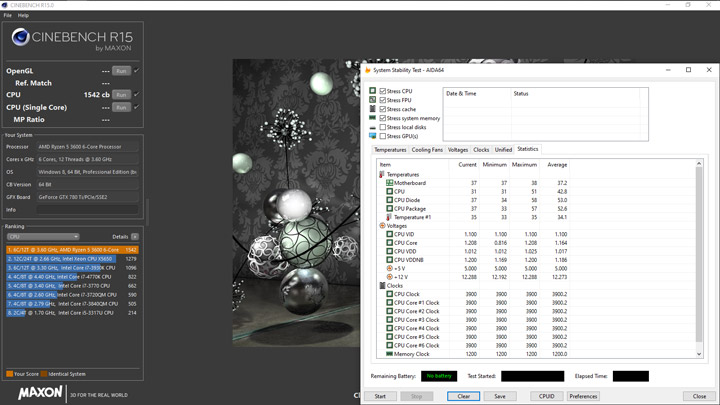The width and height of the screenshot is (720, 405).
Task: Click the Temperature #1 sensor icon
Action: 389,217
